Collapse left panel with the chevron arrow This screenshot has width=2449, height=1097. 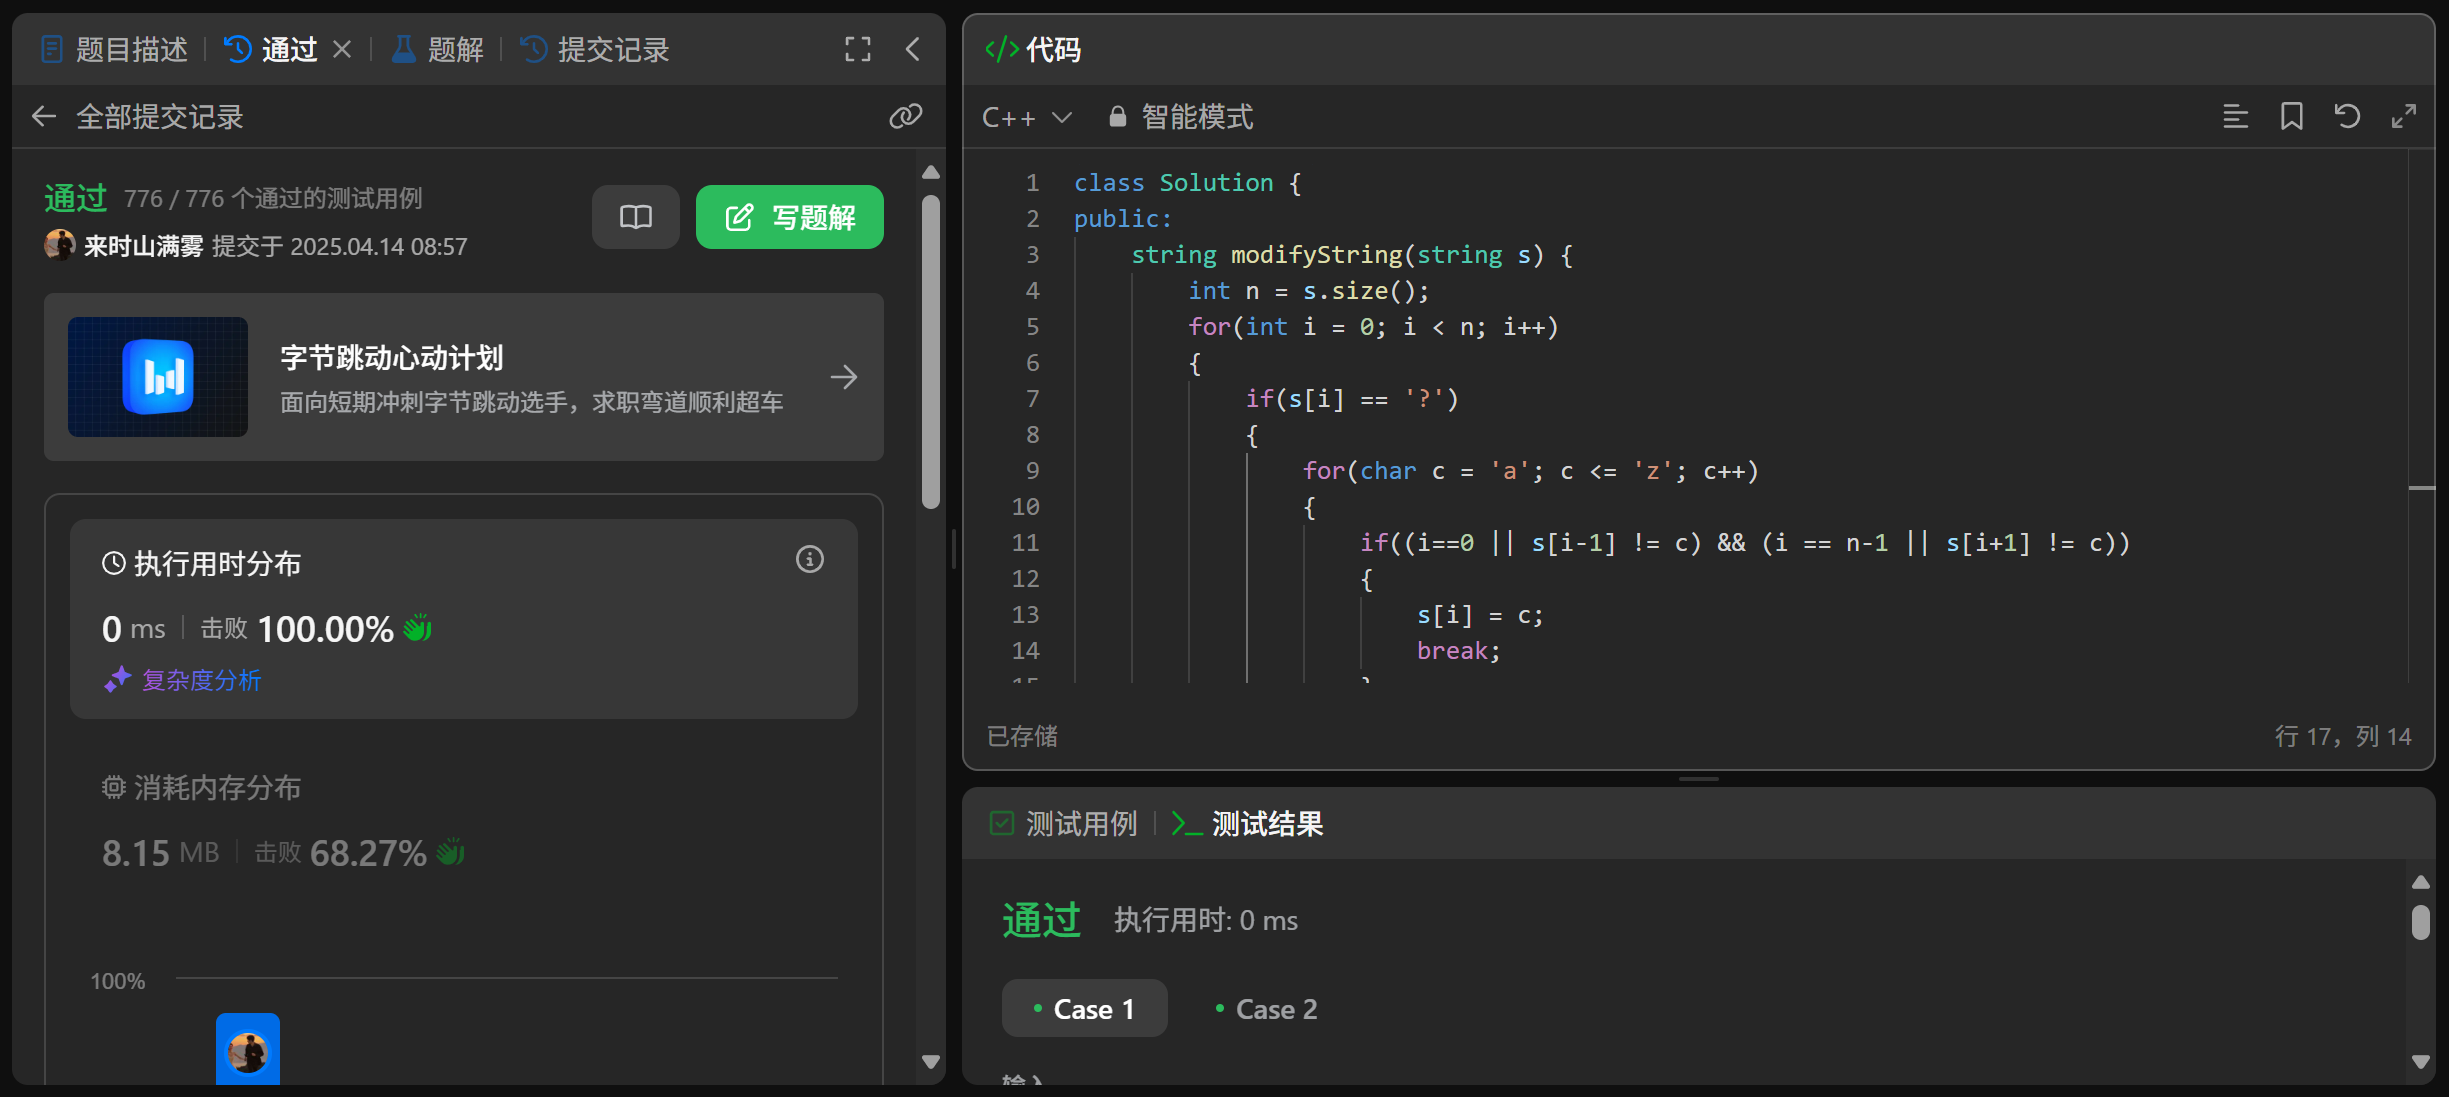912,49
